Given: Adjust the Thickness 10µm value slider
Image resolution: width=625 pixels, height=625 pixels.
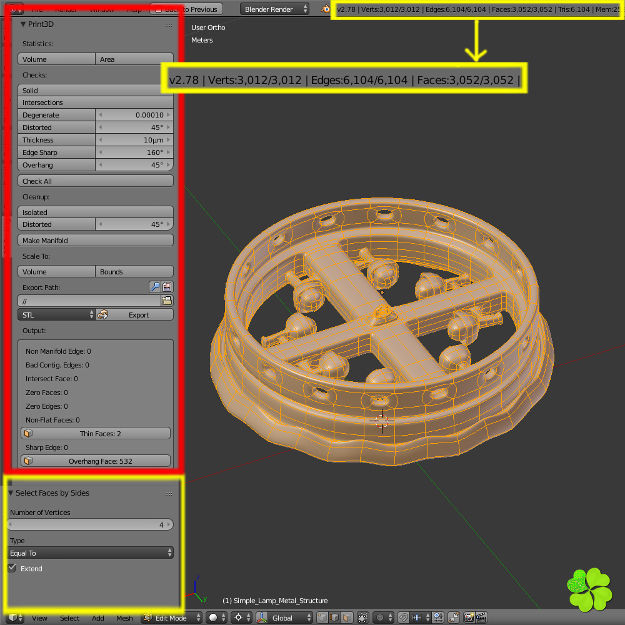Looking at the screenshot, I should [135, 140].
